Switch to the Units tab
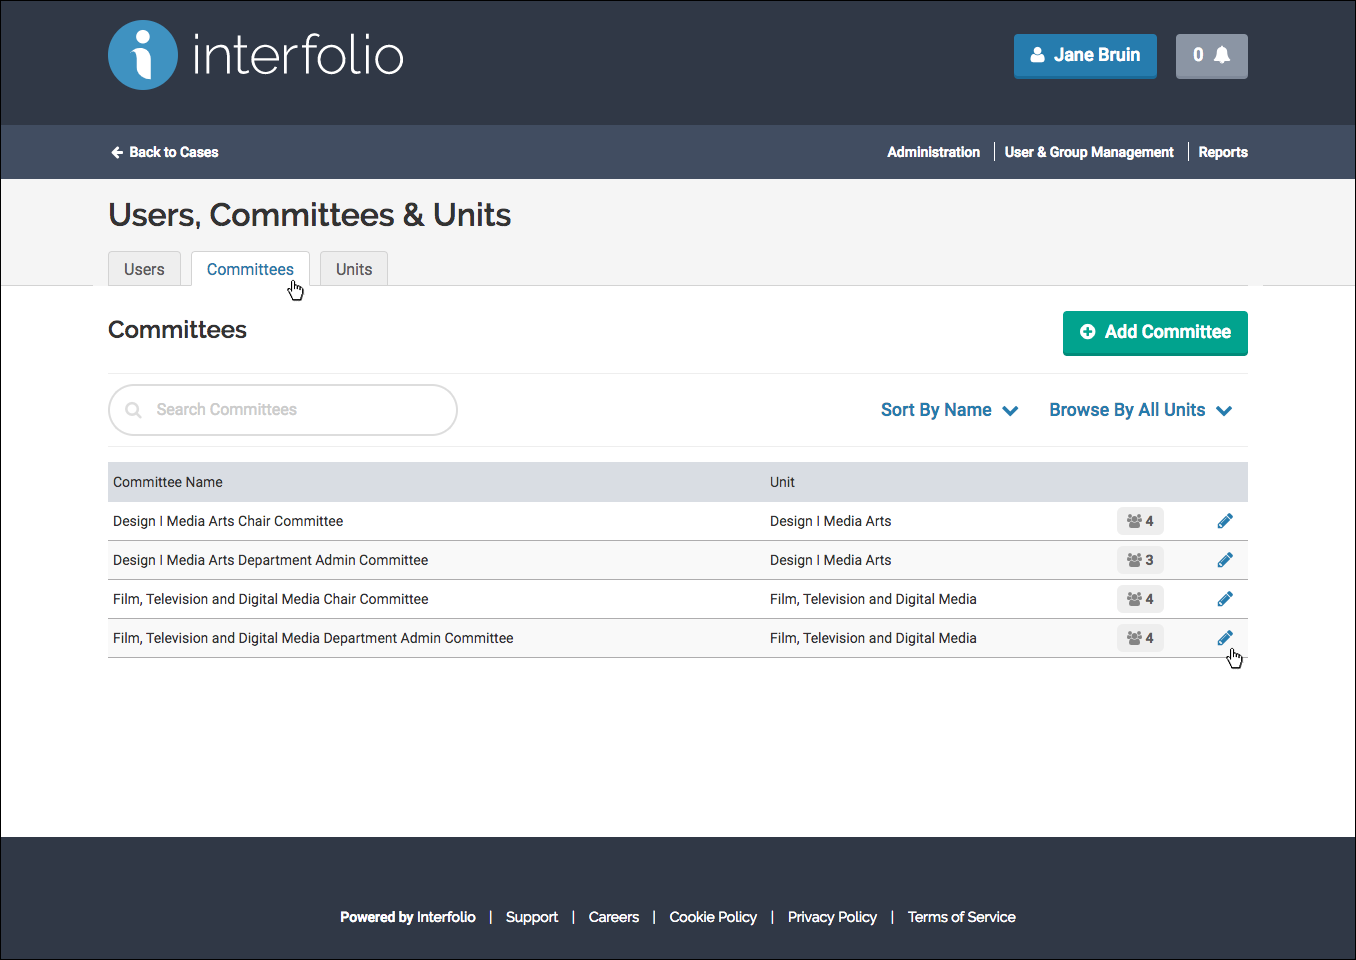This screenshot has height=960, width=1356. coord(354,269)
